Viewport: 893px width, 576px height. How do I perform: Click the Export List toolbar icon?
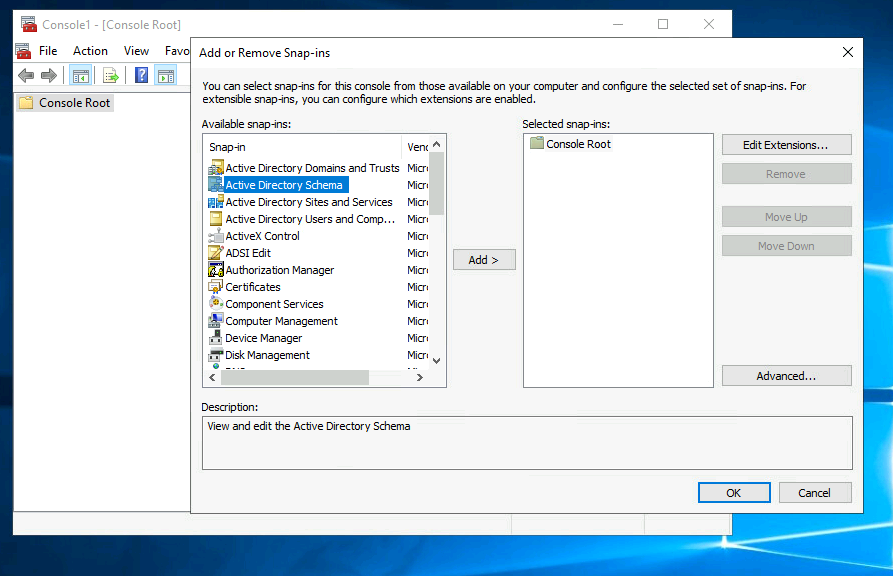(110, 75)
